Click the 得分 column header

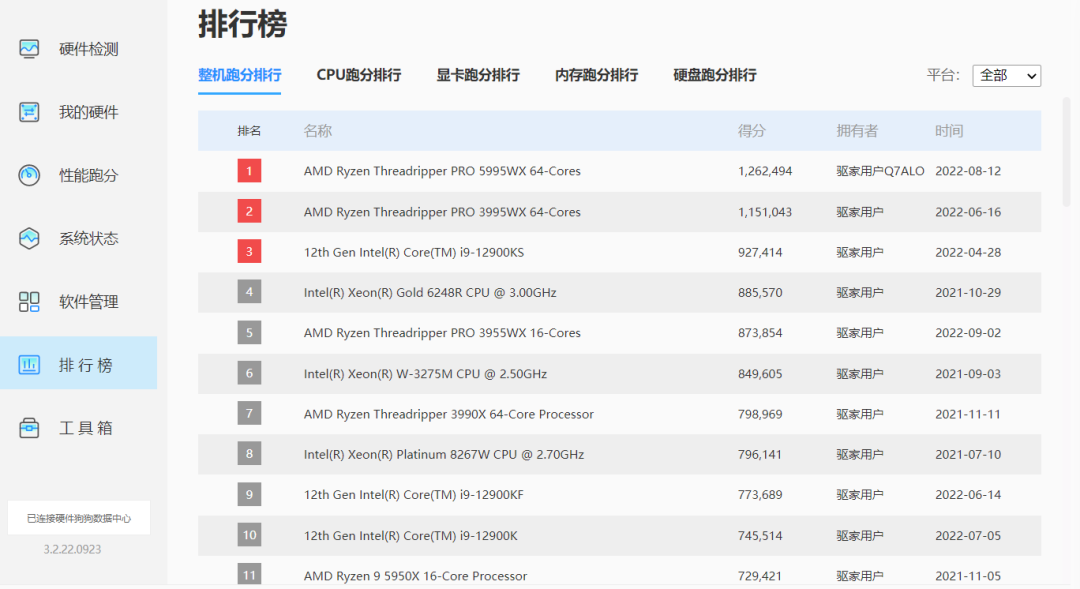click(x=752, y=131)
